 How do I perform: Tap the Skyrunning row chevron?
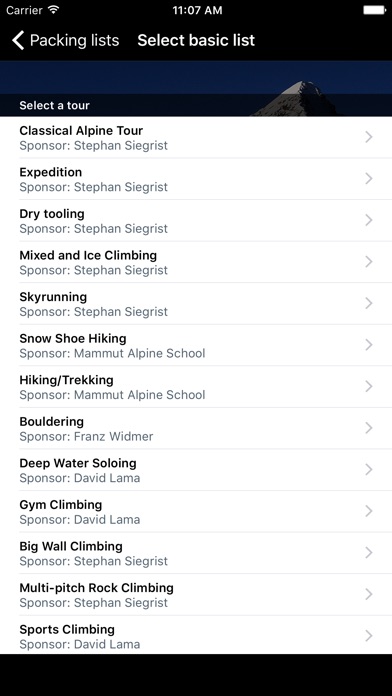coord(368,304)
